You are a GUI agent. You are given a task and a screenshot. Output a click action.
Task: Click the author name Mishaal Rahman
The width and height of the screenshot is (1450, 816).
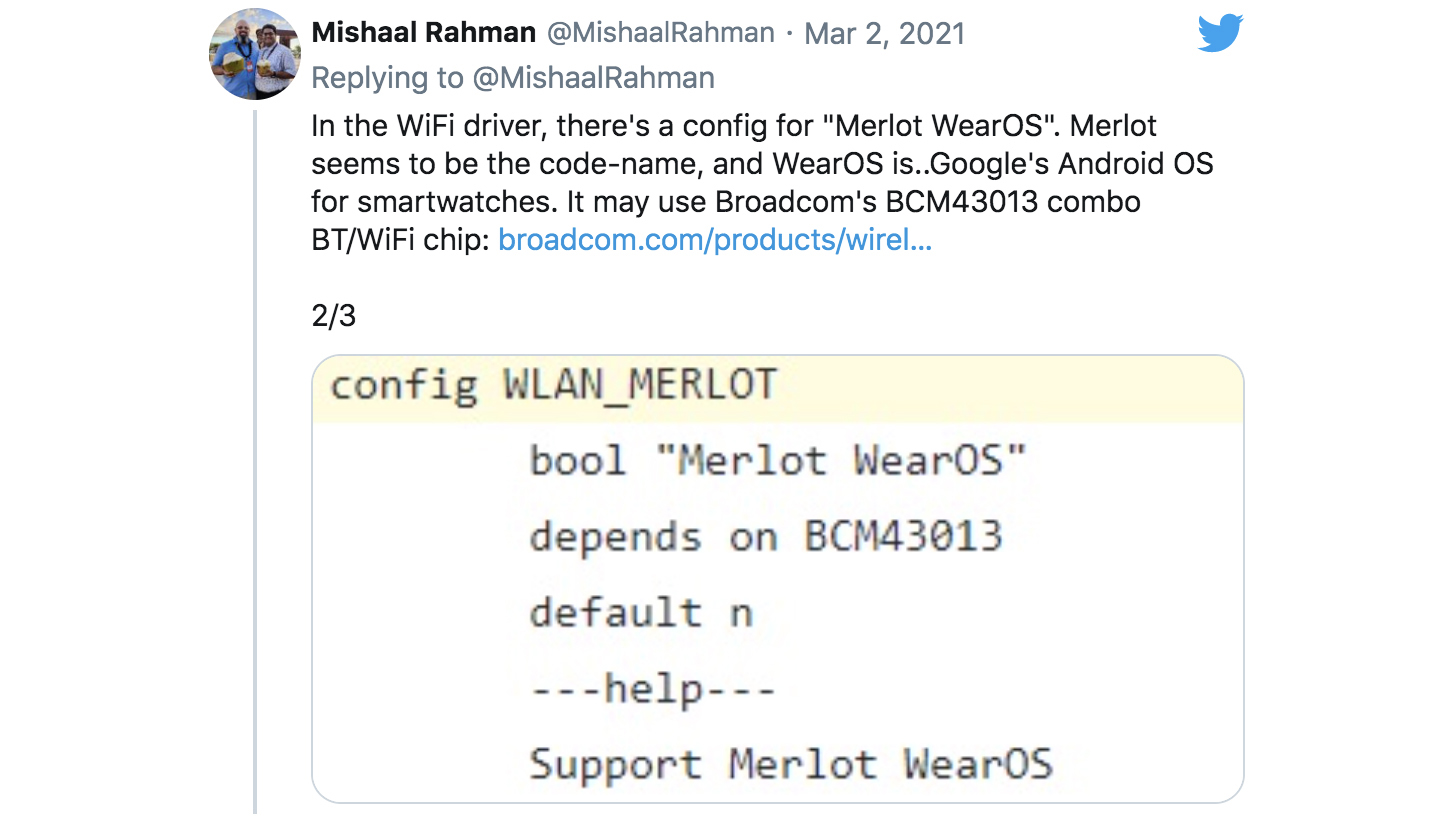pos(424,33)
